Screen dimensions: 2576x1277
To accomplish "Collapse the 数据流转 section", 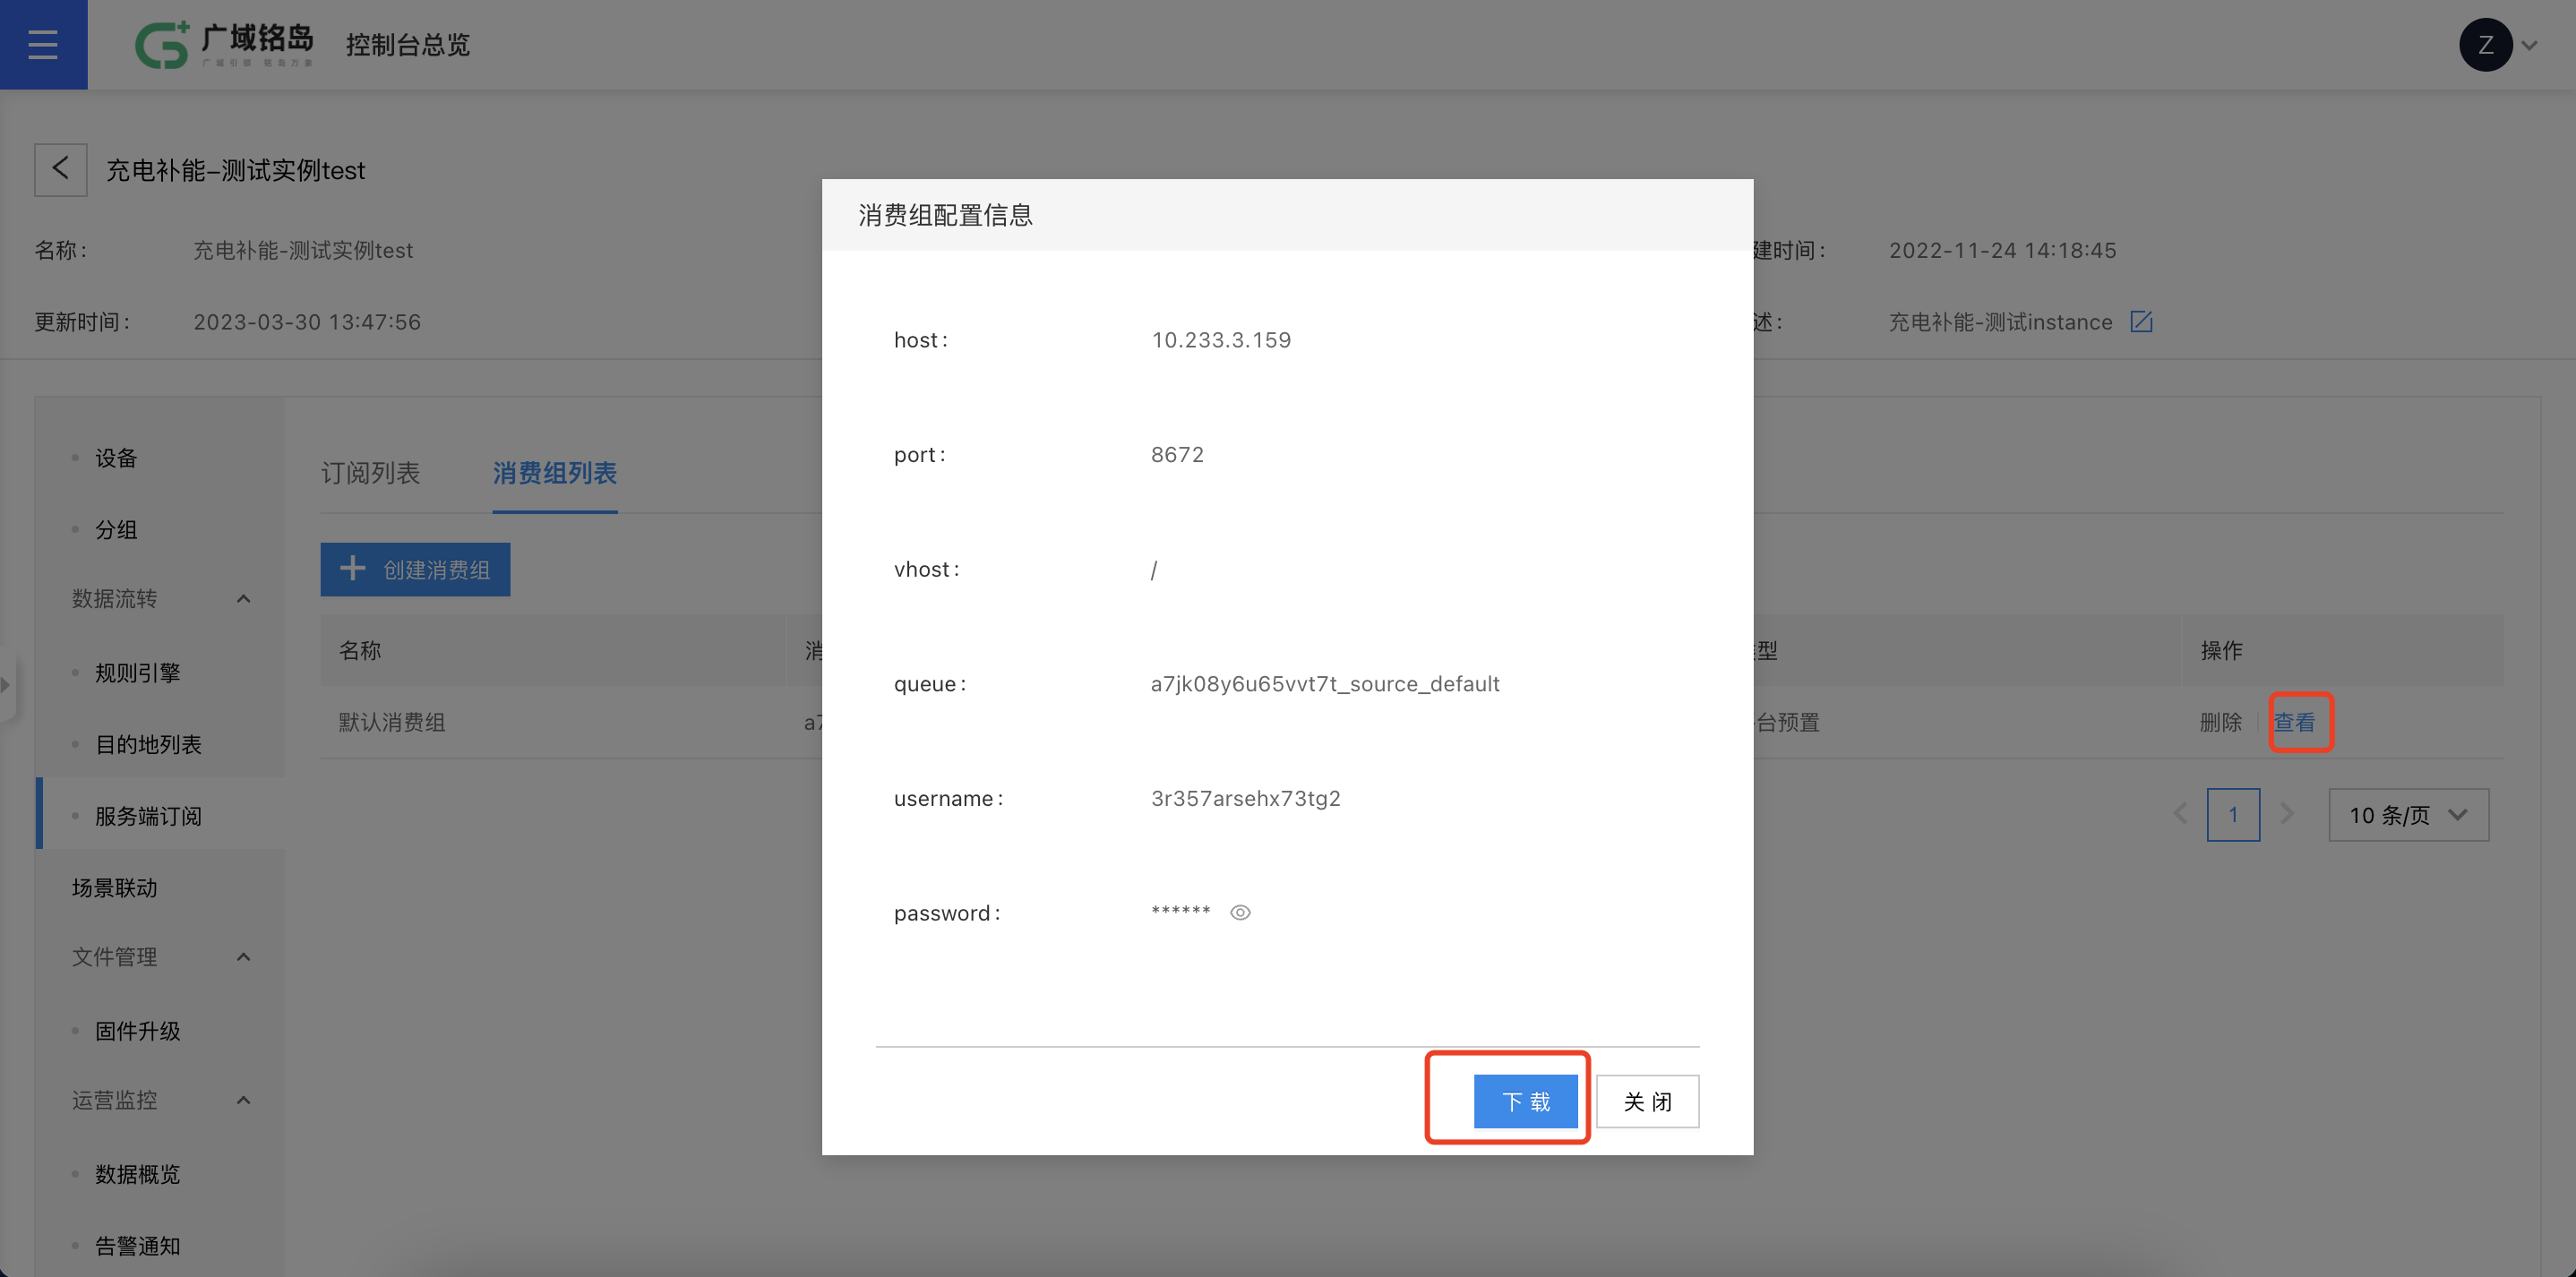I will point(243,599).
